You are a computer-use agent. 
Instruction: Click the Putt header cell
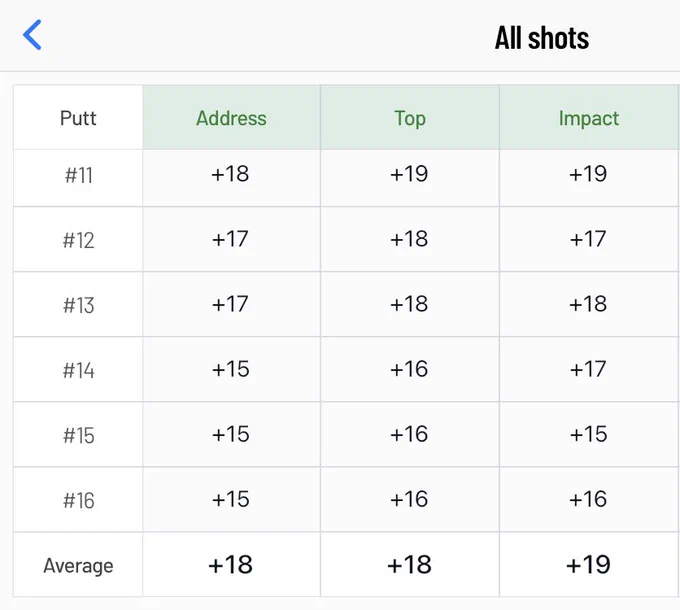click(x=78, y=118)
